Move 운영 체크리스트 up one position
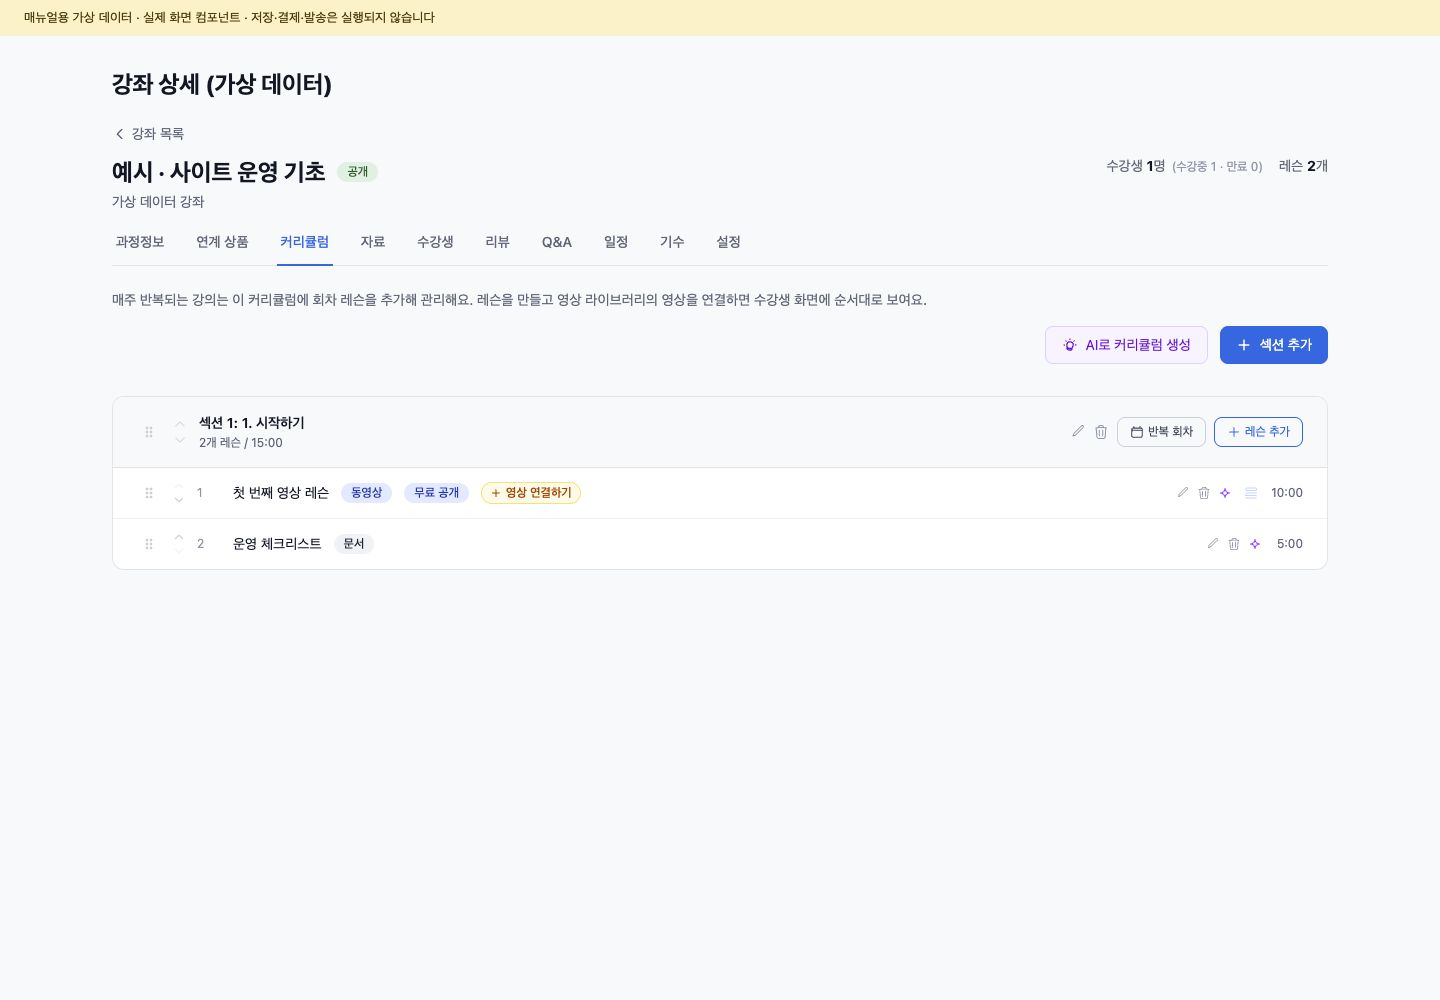 tap(179, 537)
